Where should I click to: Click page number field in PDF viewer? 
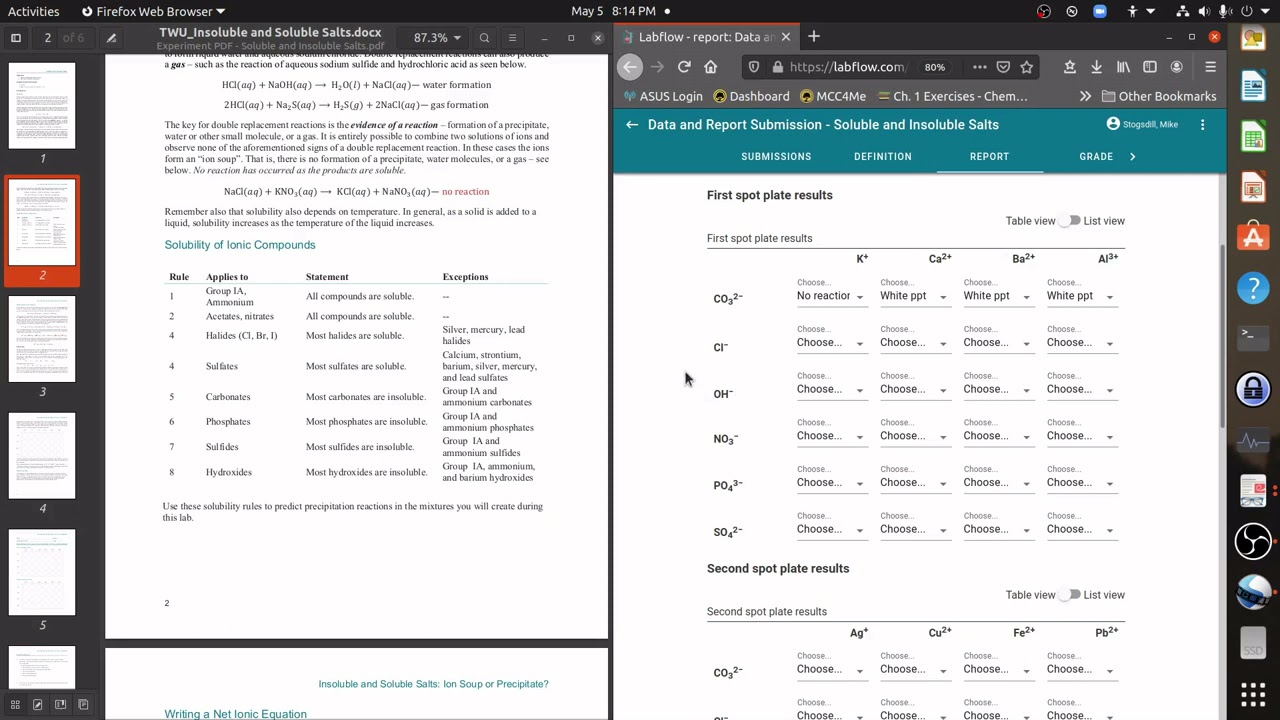pos(47,38)
